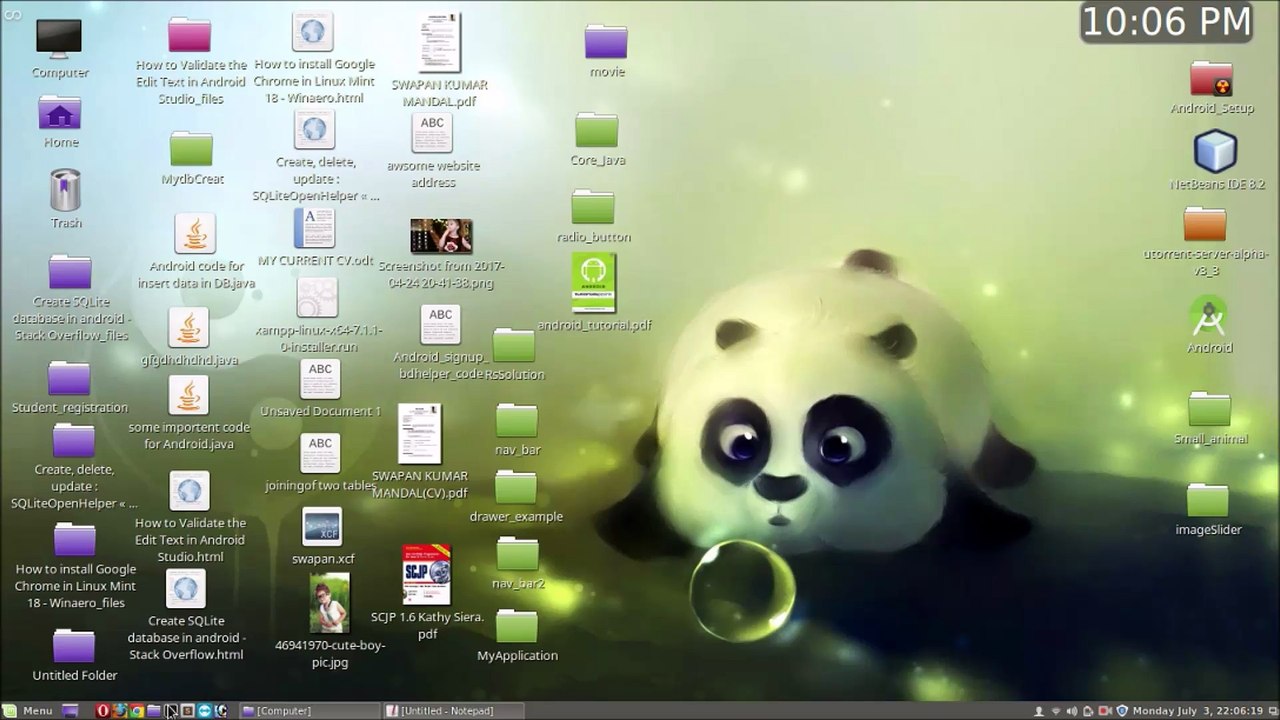
Task: Open the file manager panel launcher
Action: 154,711
